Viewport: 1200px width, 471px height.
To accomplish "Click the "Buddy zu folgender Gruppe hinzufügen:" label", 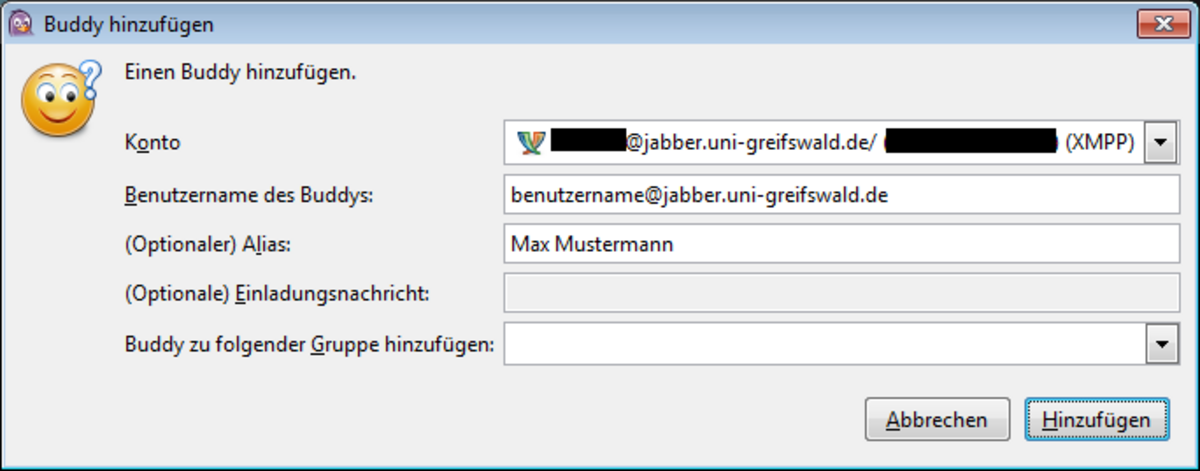I will pyautogui.click(x=310, y=345).
